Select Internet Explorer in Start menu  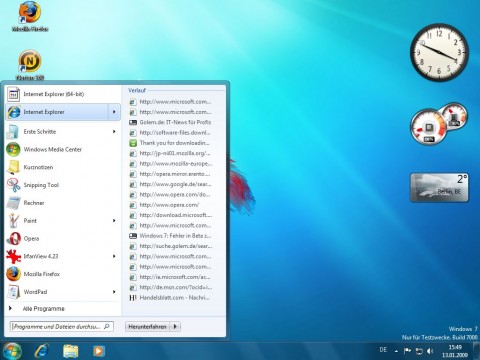click(57, 112)
